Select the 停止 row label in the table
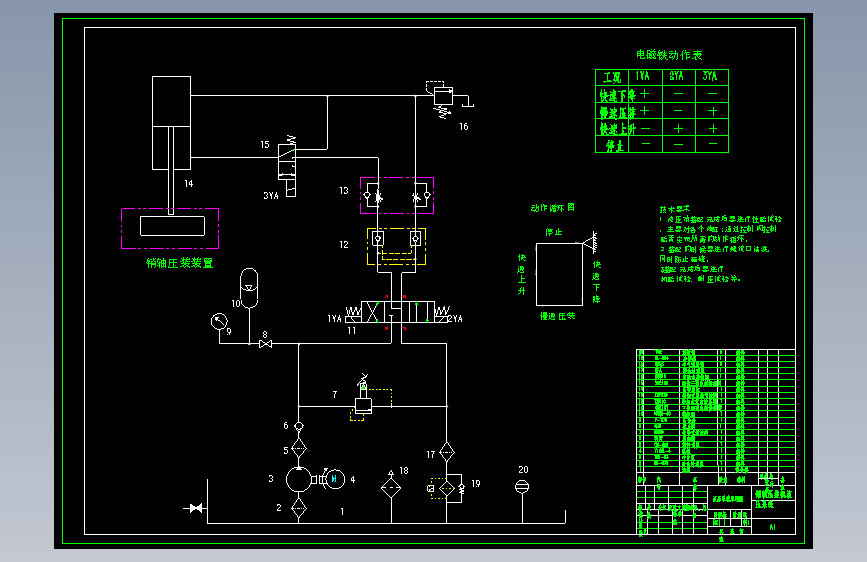The width and height of the screenshot is (867, 562). (614, 146)
